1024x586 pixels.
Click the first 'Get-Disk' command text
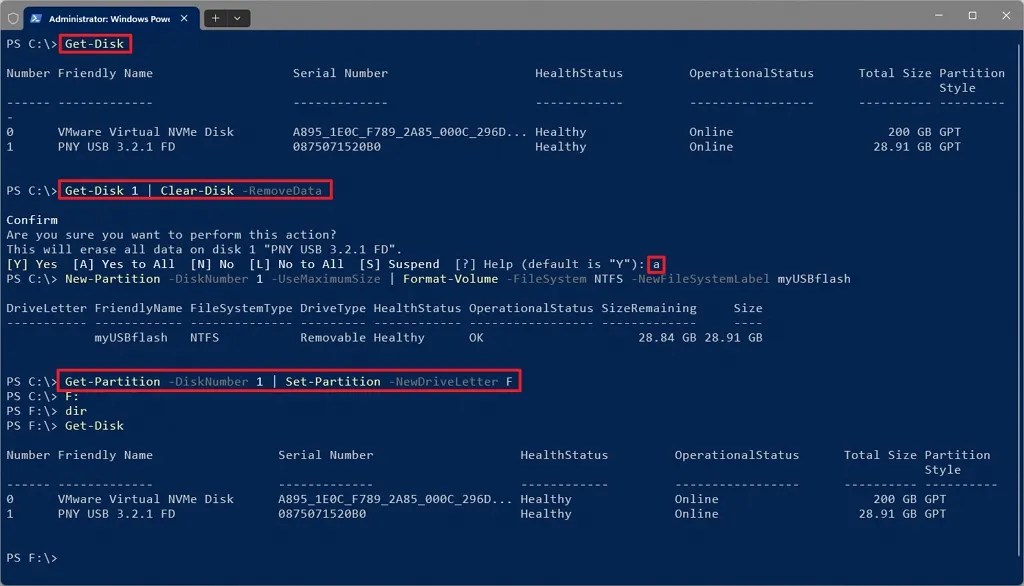[94, 44]
